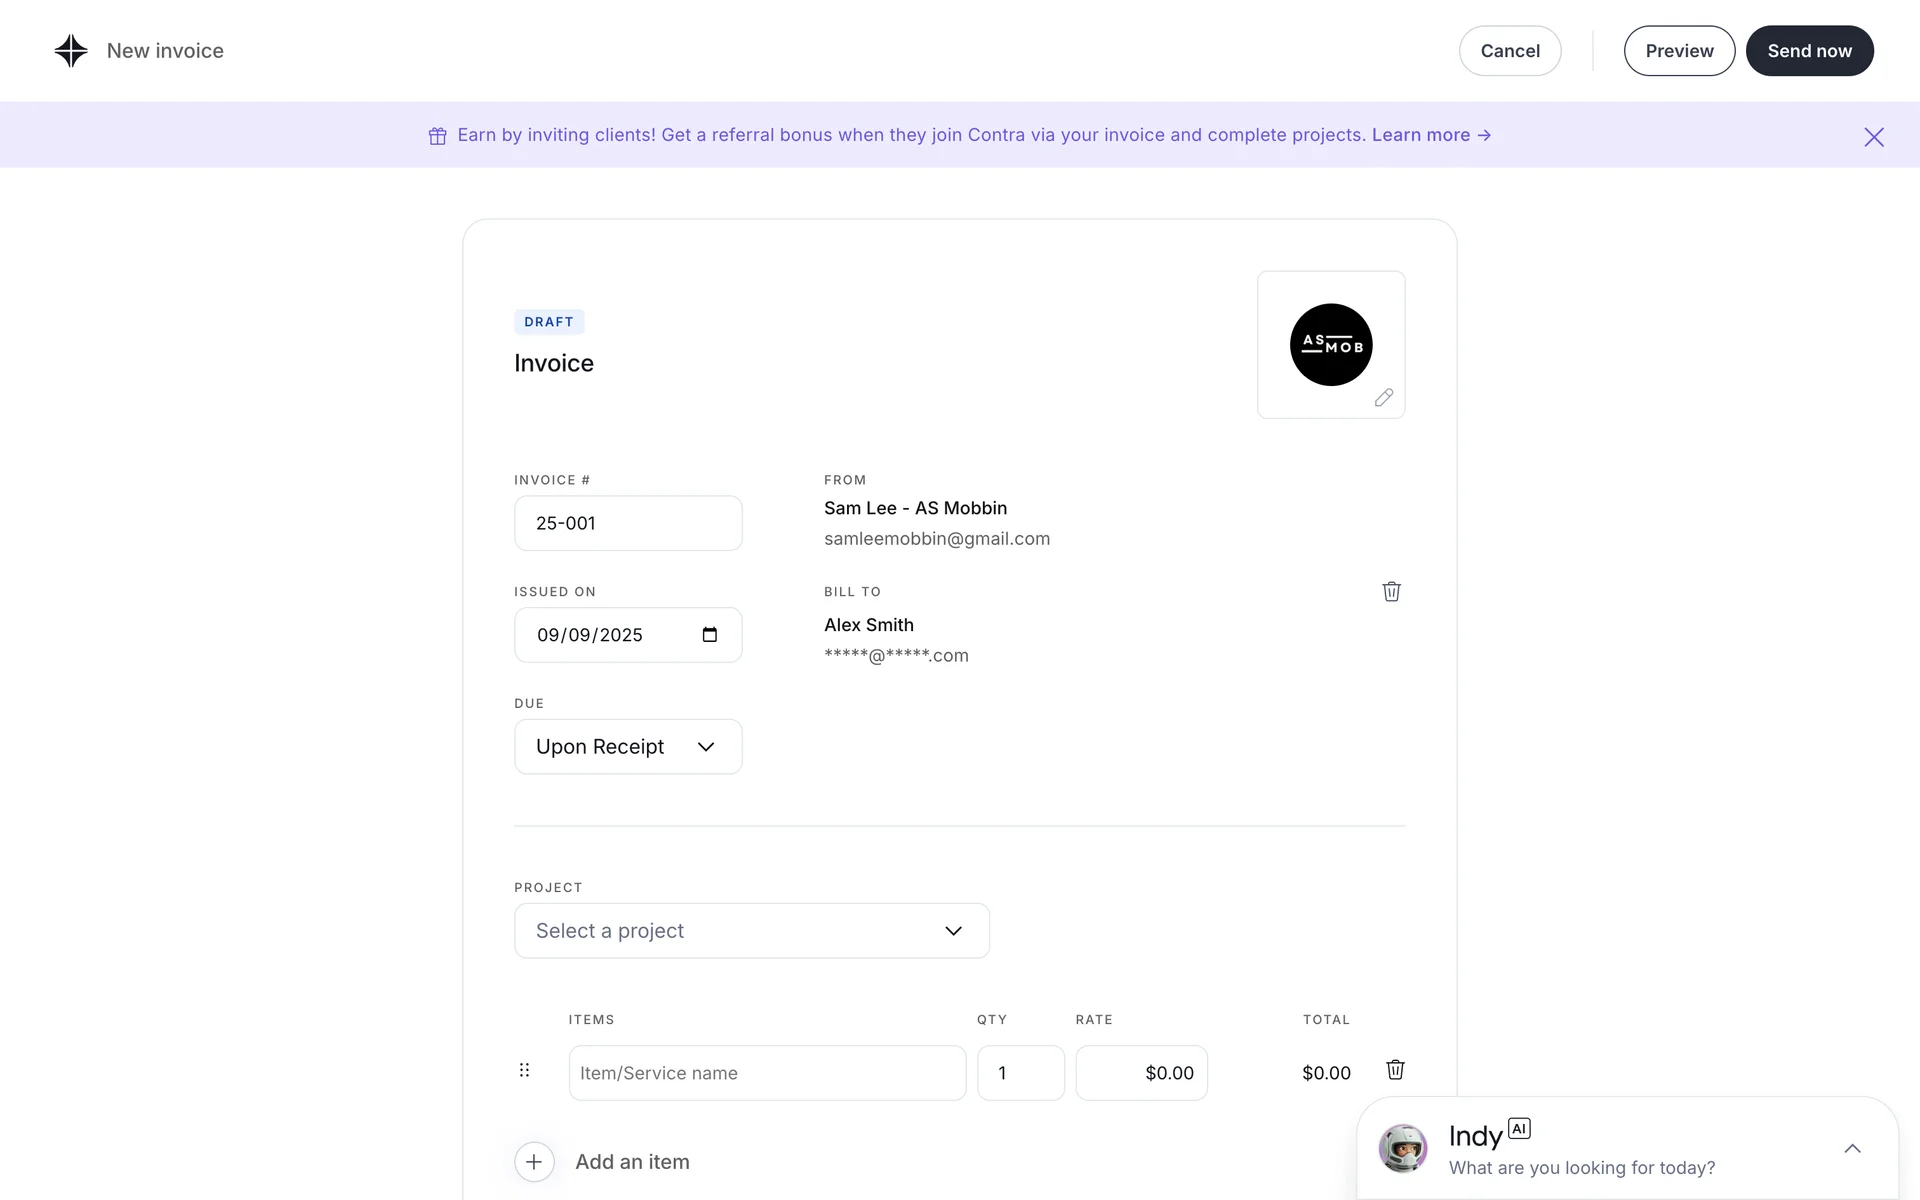Screen dimensions: 1920x1200
Task: Dismiss the referral bonus banner
Action: pos(1873,137)
